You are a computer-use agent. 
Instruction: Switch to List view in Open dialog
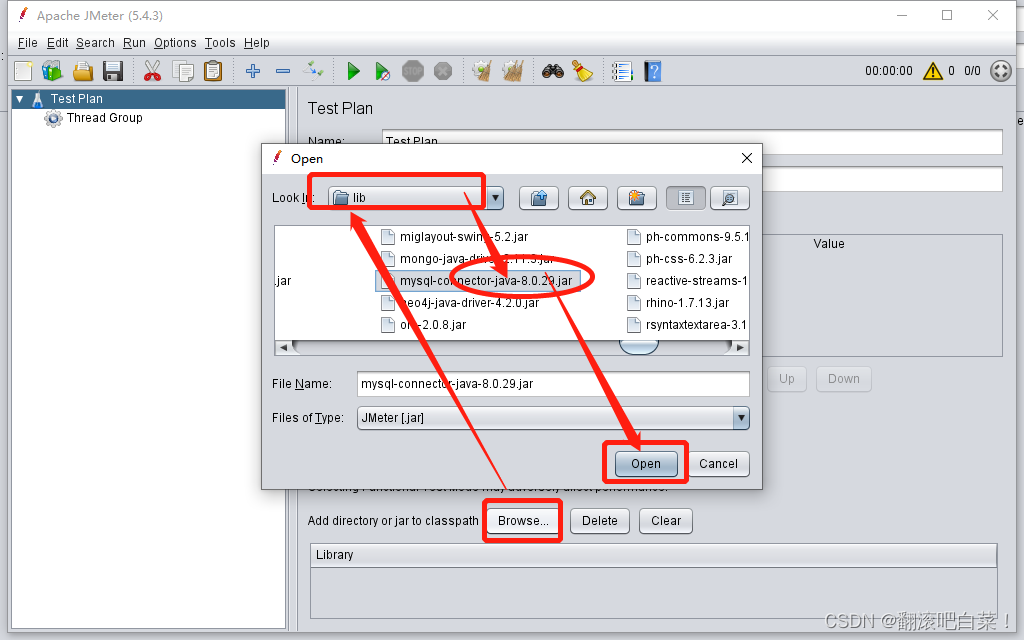coord(686,198)
